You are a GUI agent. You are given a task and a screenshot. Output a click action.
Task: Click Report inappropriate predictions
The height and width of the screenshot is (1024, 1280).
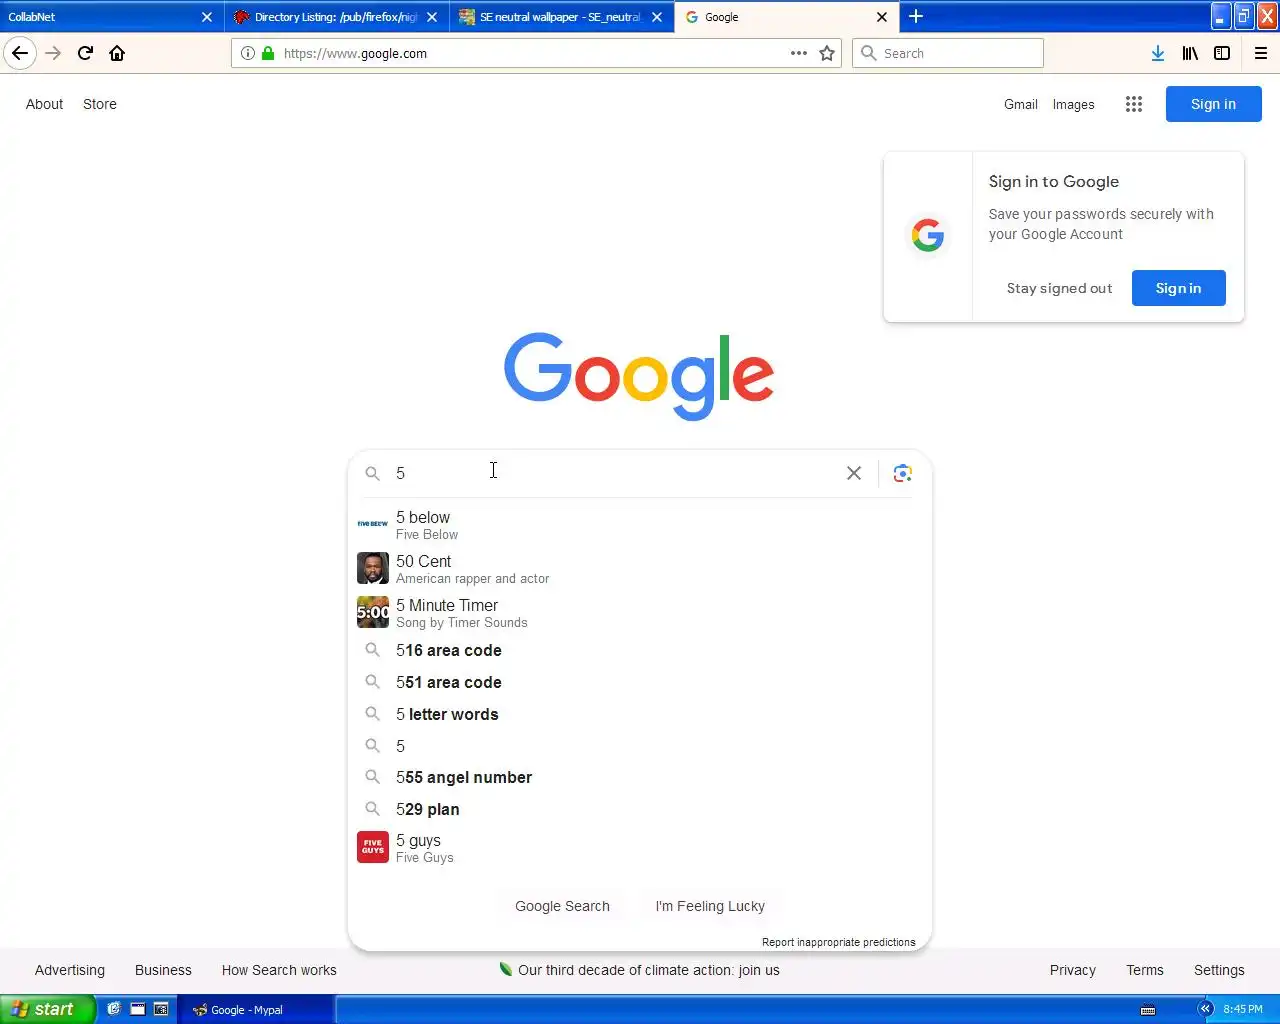click(838, 942)
